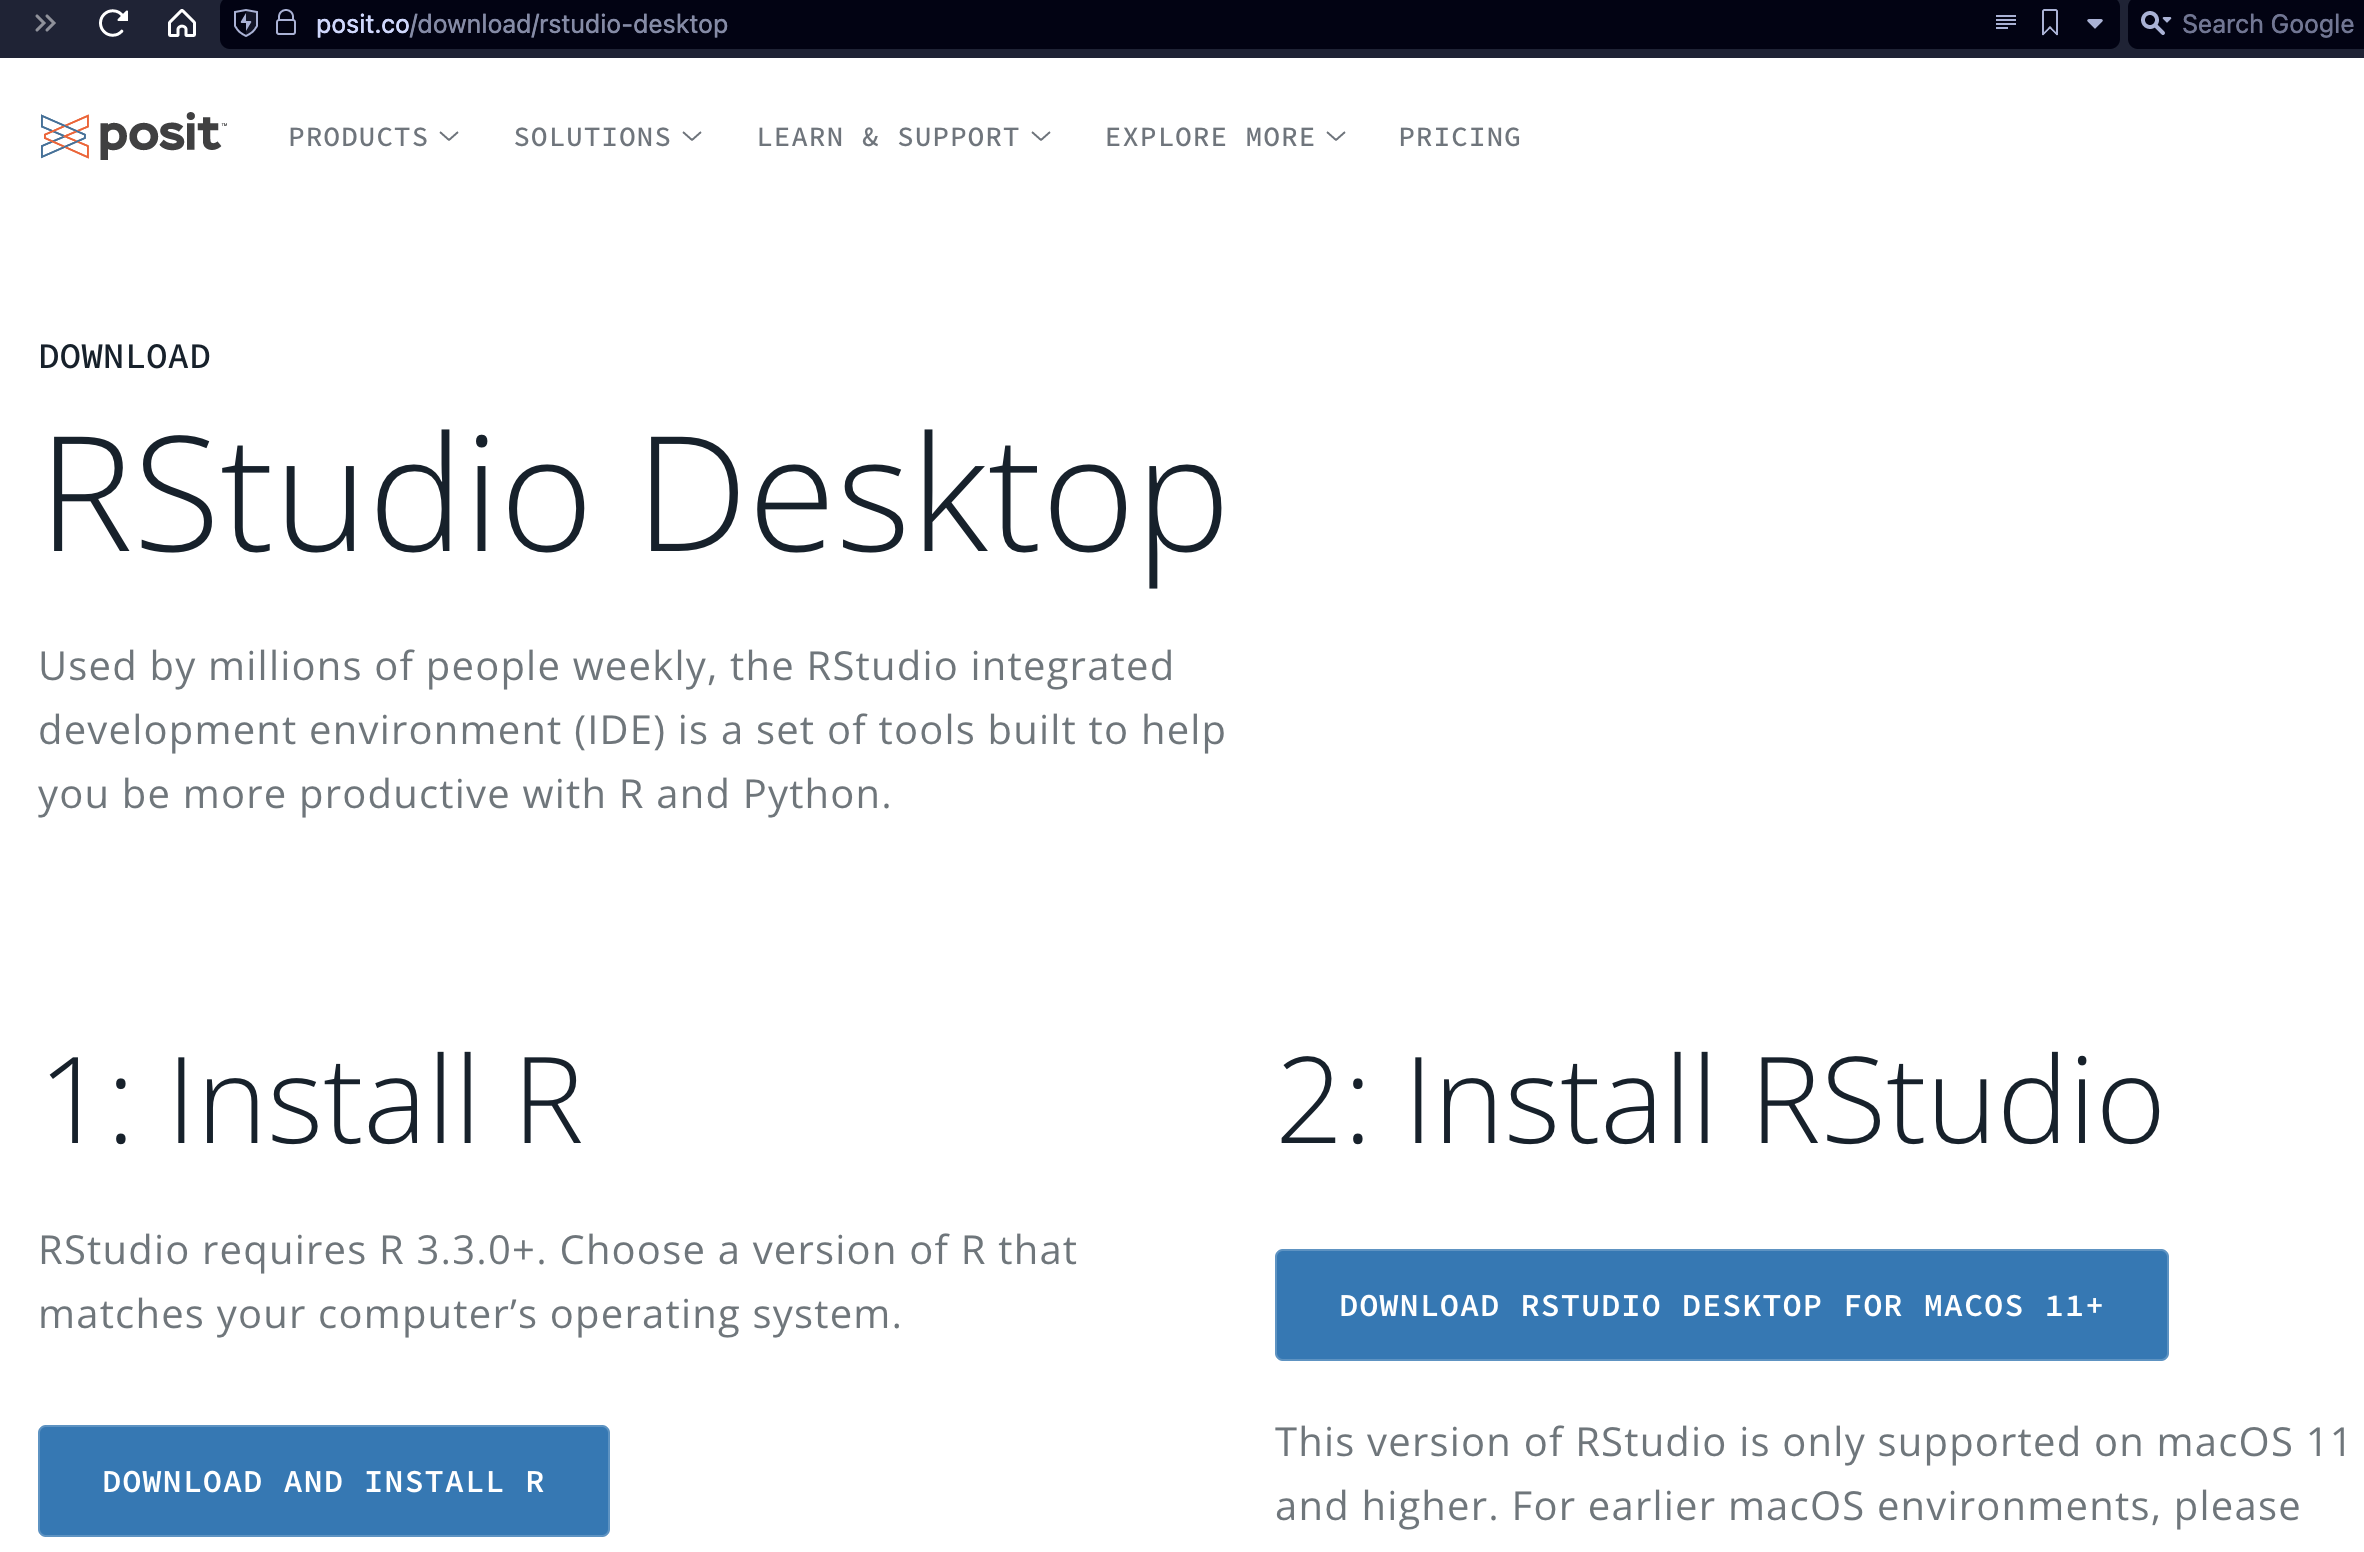The width and height of the screenshot is (2364, 1552).
Task: Toggle bookmark for this page
Action: coord(2049,23)
